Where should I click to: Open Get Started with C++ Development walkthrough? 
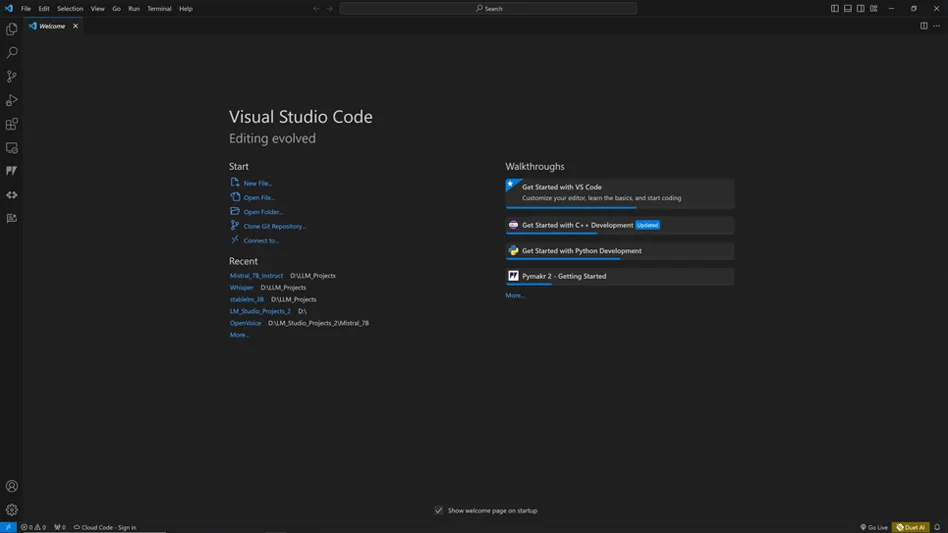(620, 225)
